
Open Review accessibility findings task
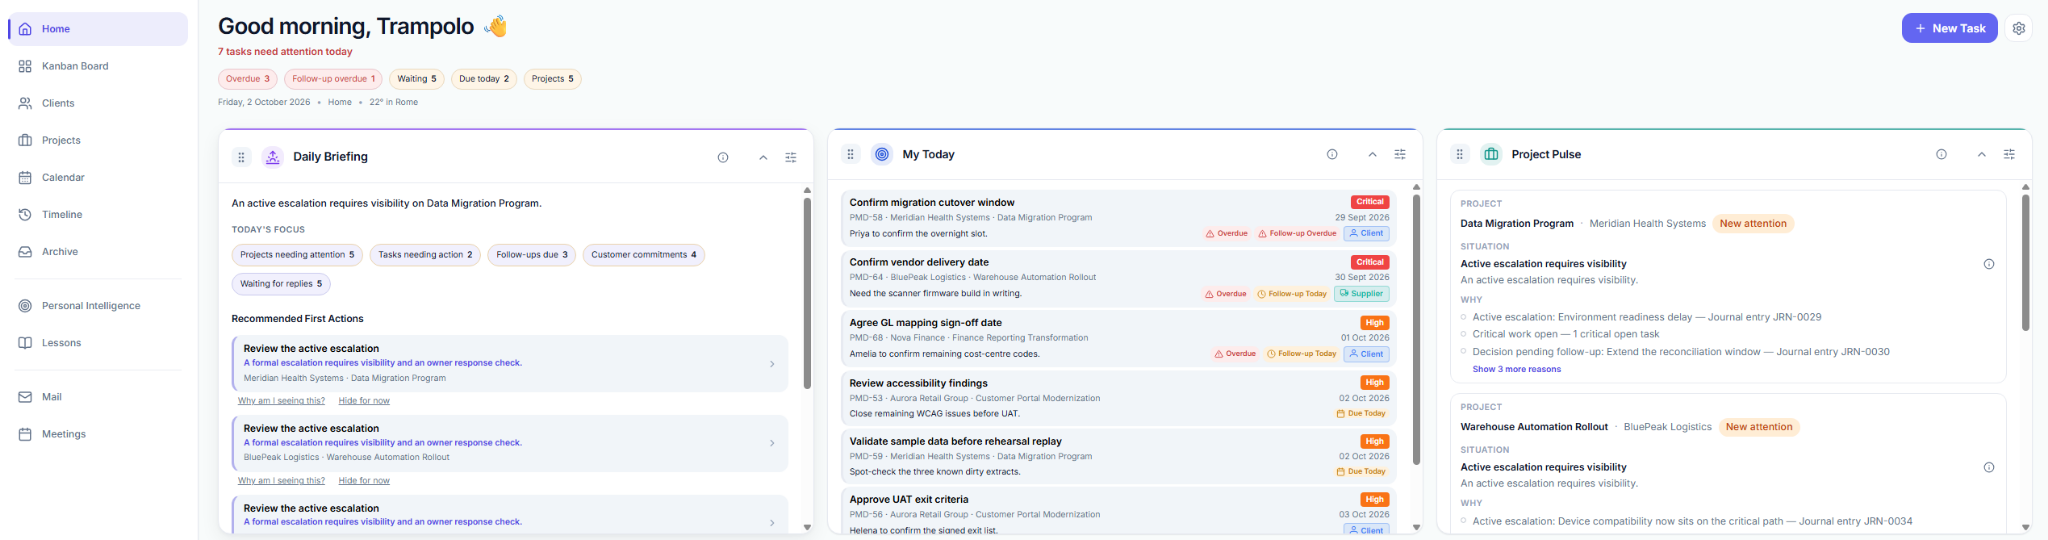point(1119,397)
